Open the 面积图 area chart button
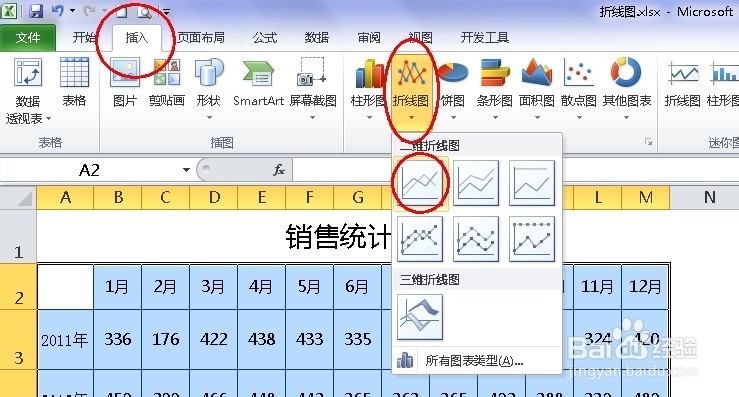The height and width of the screenshot is (397, 739). coord(537,88)
